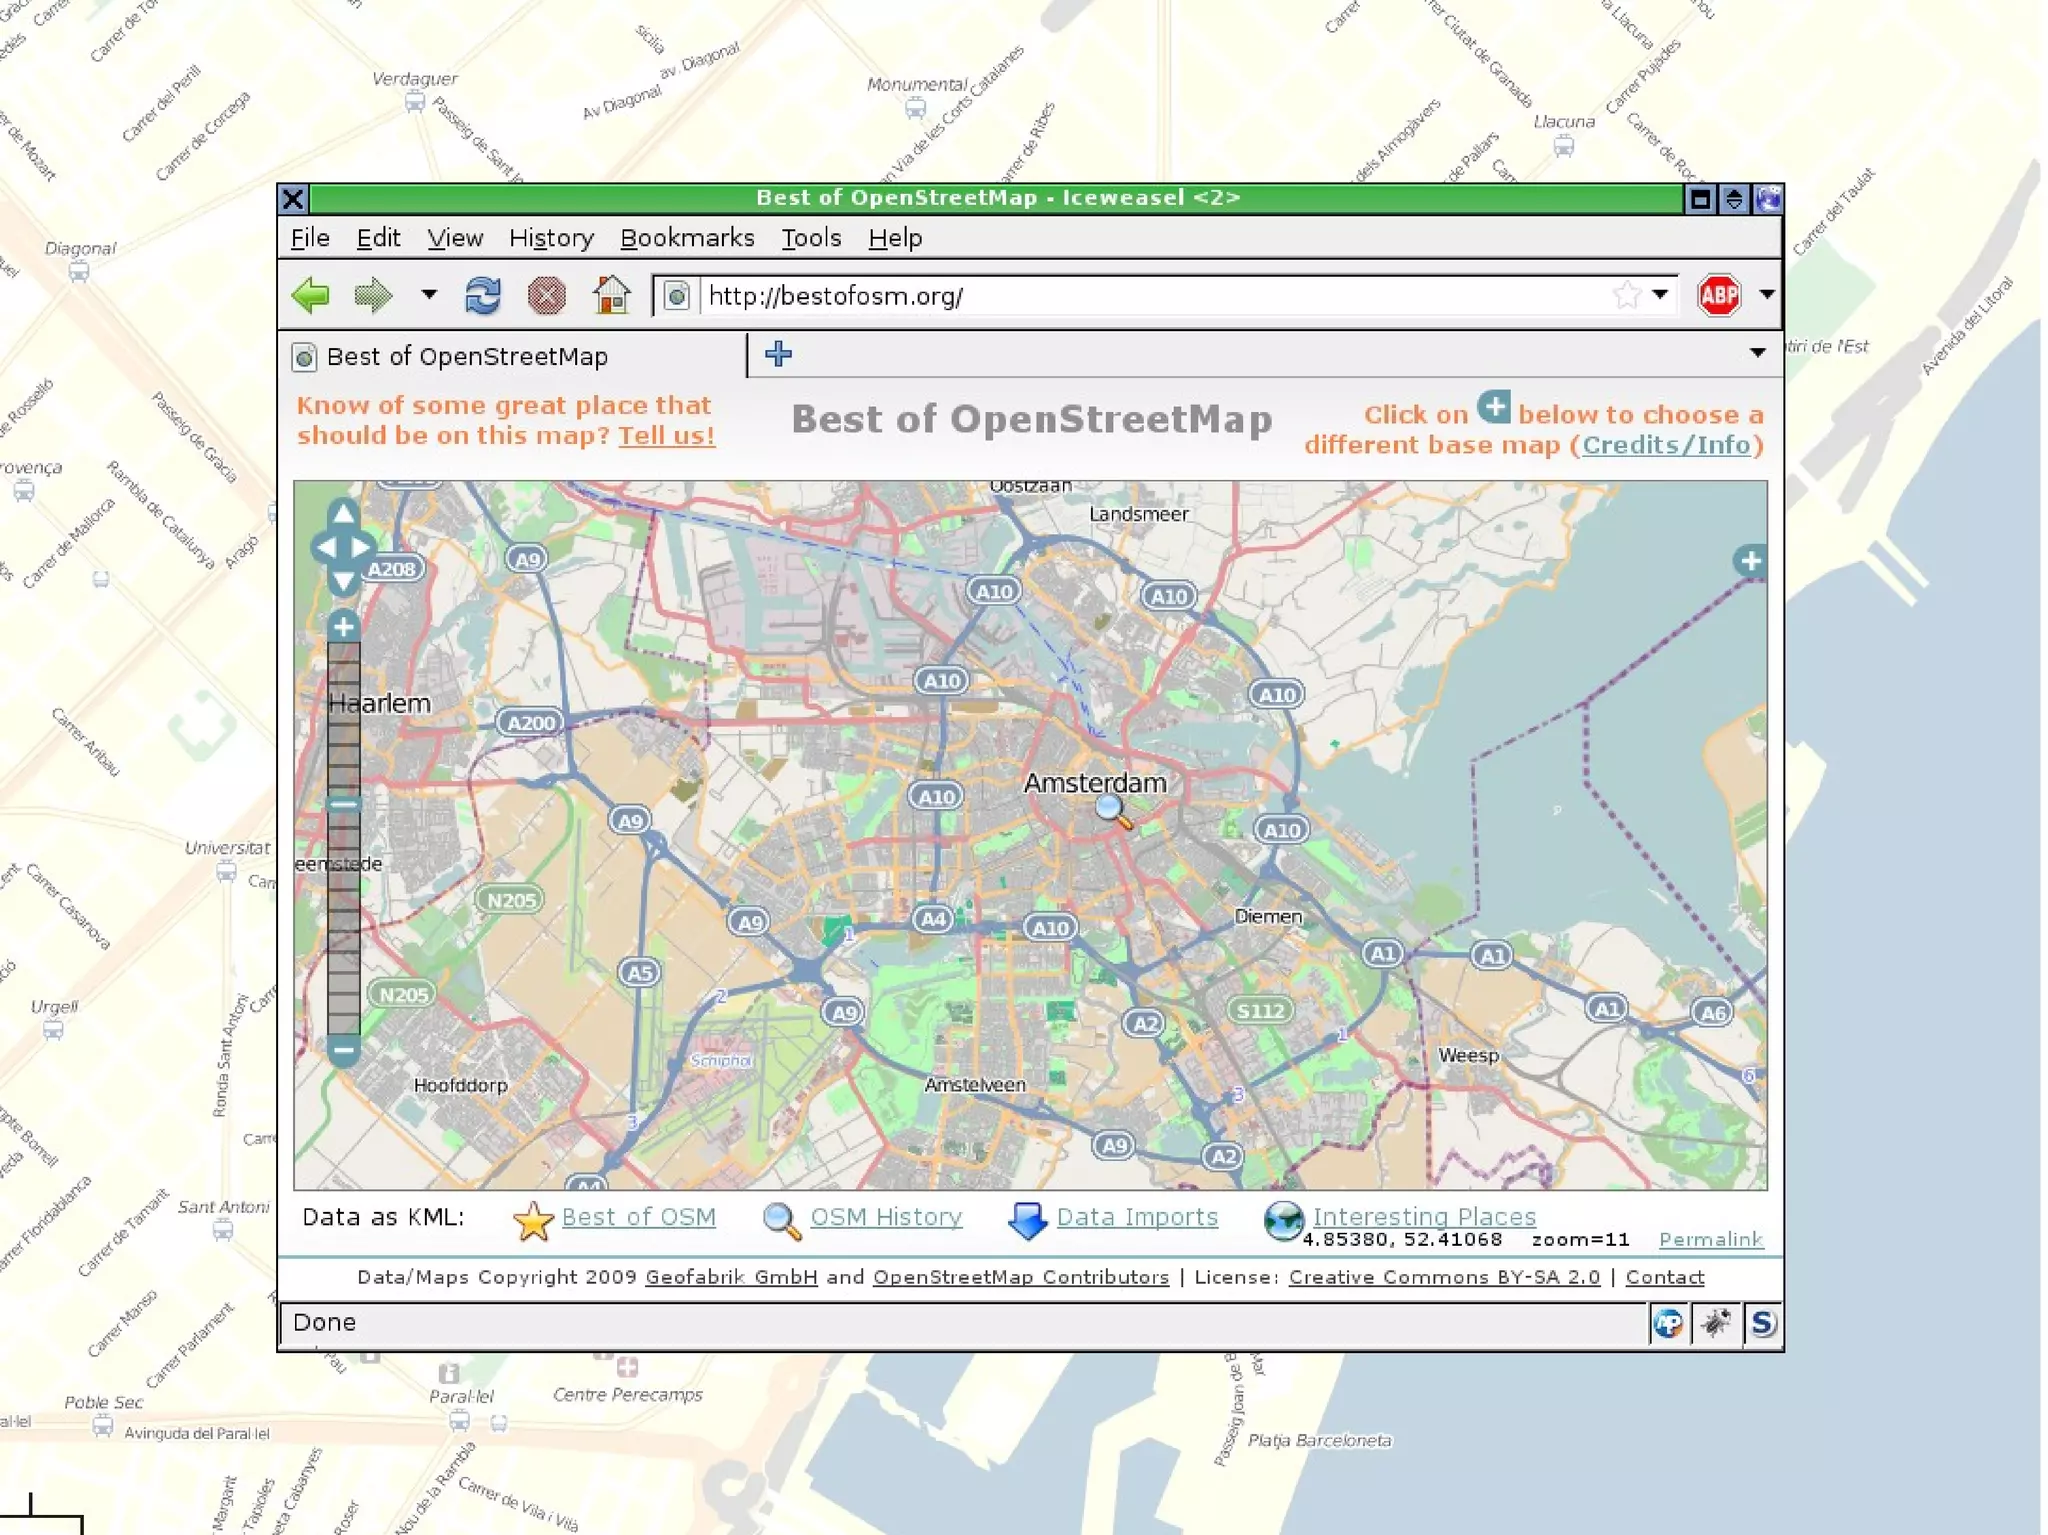The image size is (2048, 1535).
Task: Open the Bookmarks menu
Action: (687, 238)
